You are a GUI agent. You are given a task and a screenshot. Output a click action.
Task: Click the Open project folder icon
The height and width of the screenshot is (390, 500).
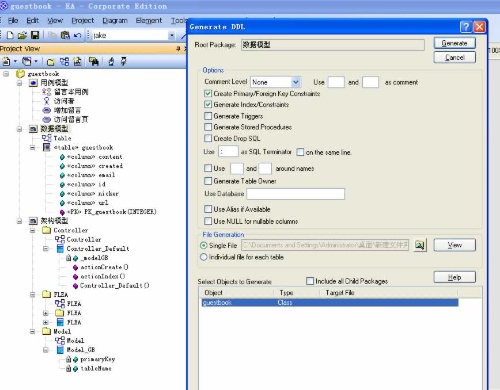[x=22, y=35]
